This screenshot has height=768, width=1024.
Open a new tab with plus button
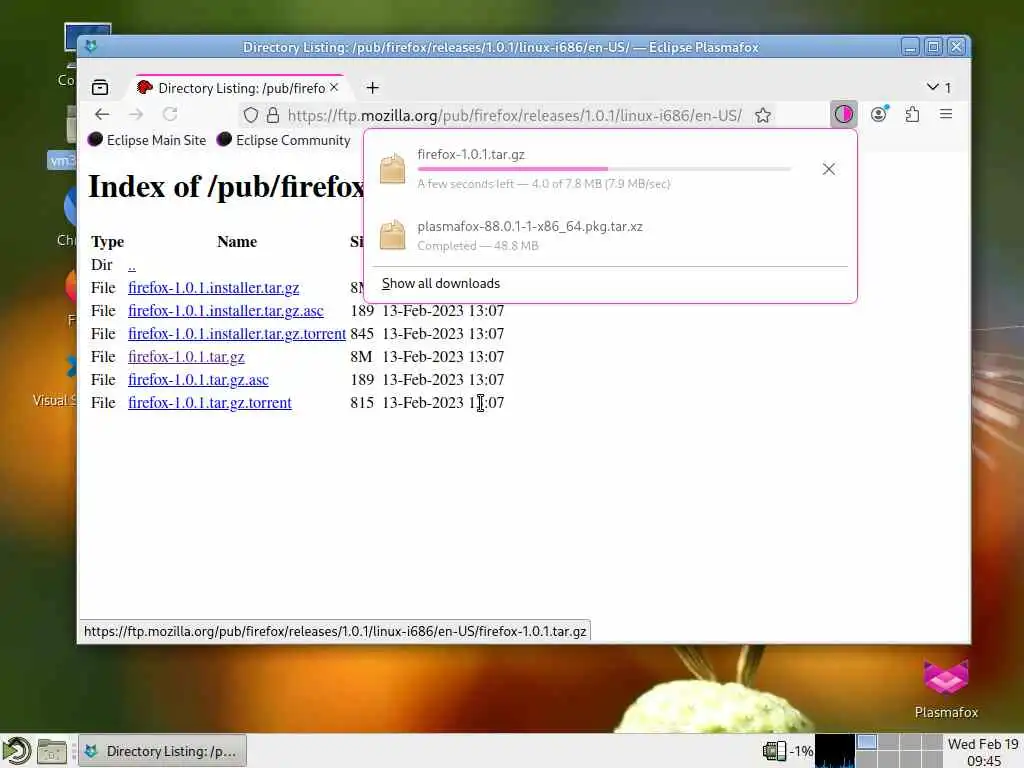point(372,88)
